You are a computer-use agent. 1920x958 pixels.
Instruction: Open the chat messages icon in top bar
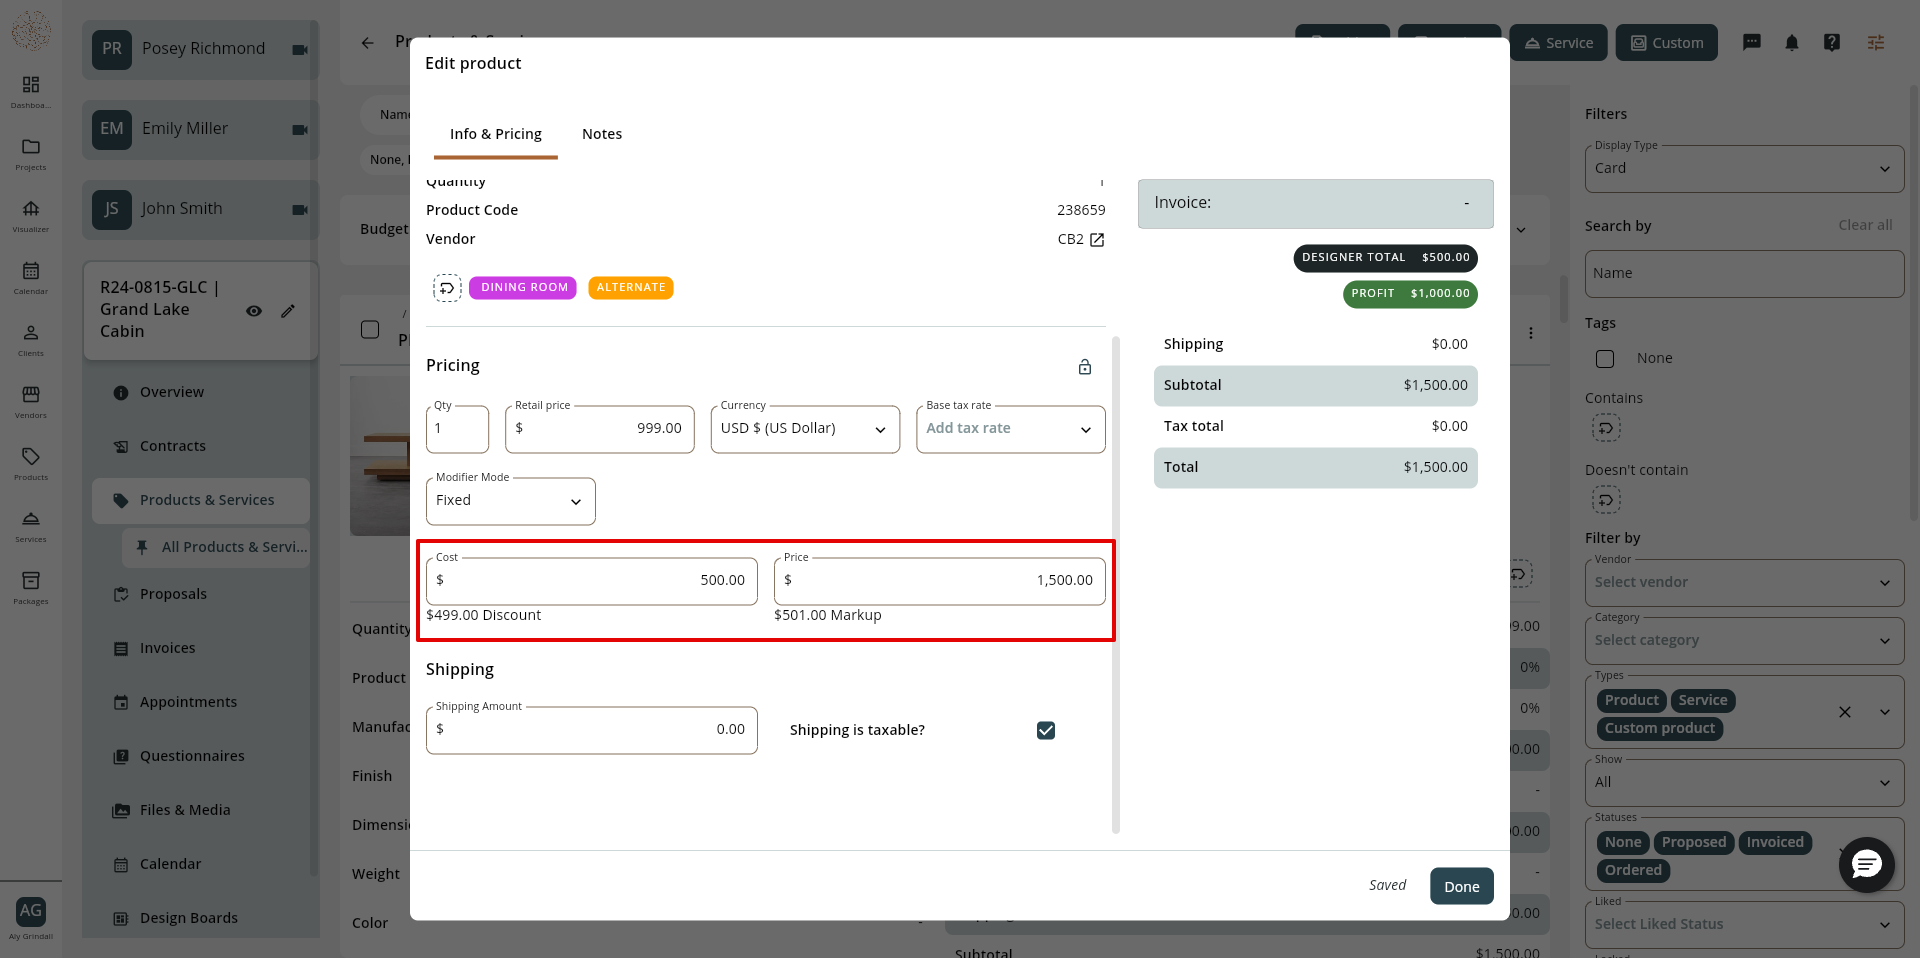[x=1752, y=43]
